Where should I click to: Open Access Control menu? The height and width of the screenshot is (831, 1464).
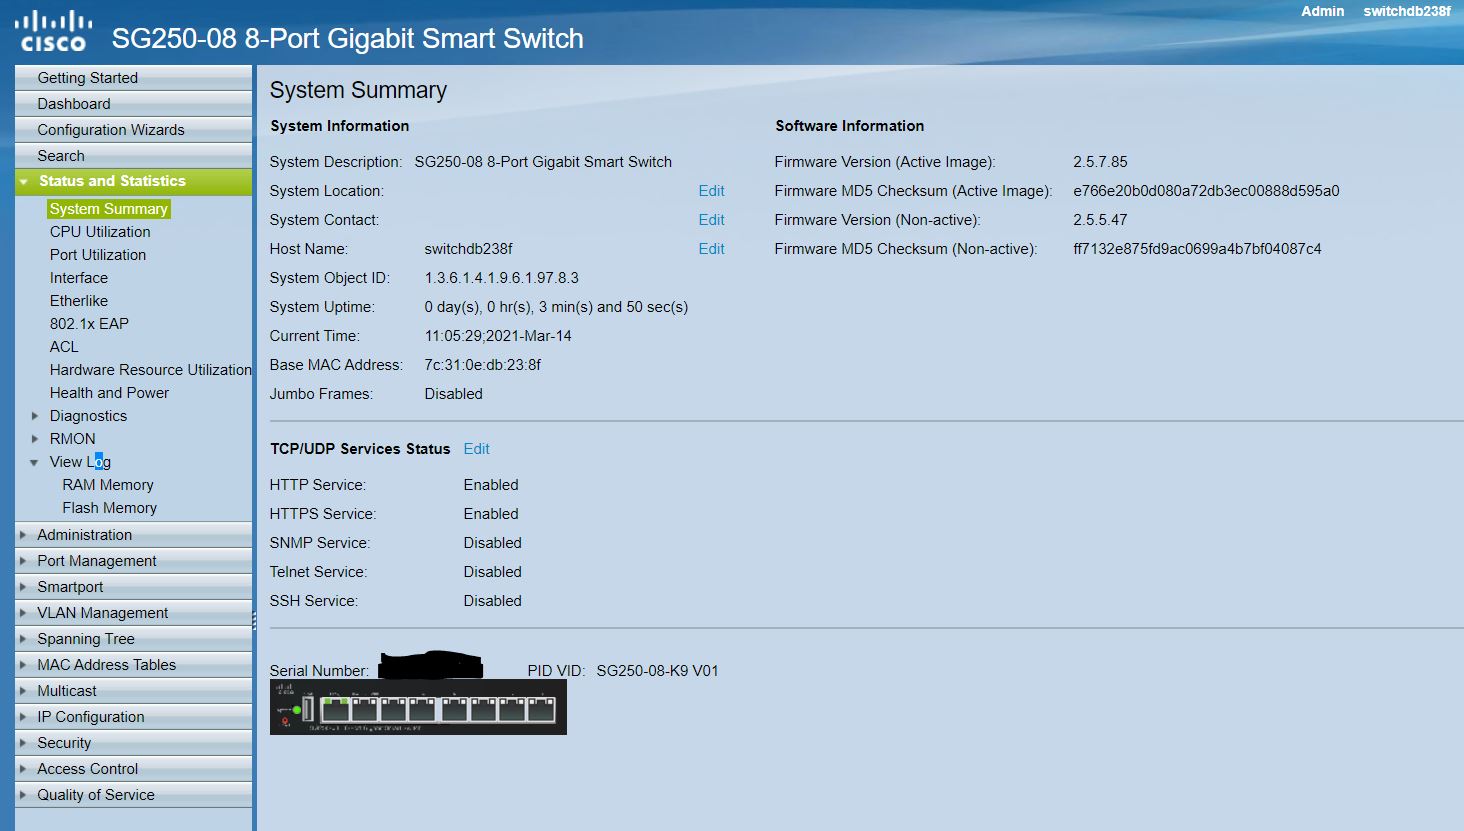[134, 769]
